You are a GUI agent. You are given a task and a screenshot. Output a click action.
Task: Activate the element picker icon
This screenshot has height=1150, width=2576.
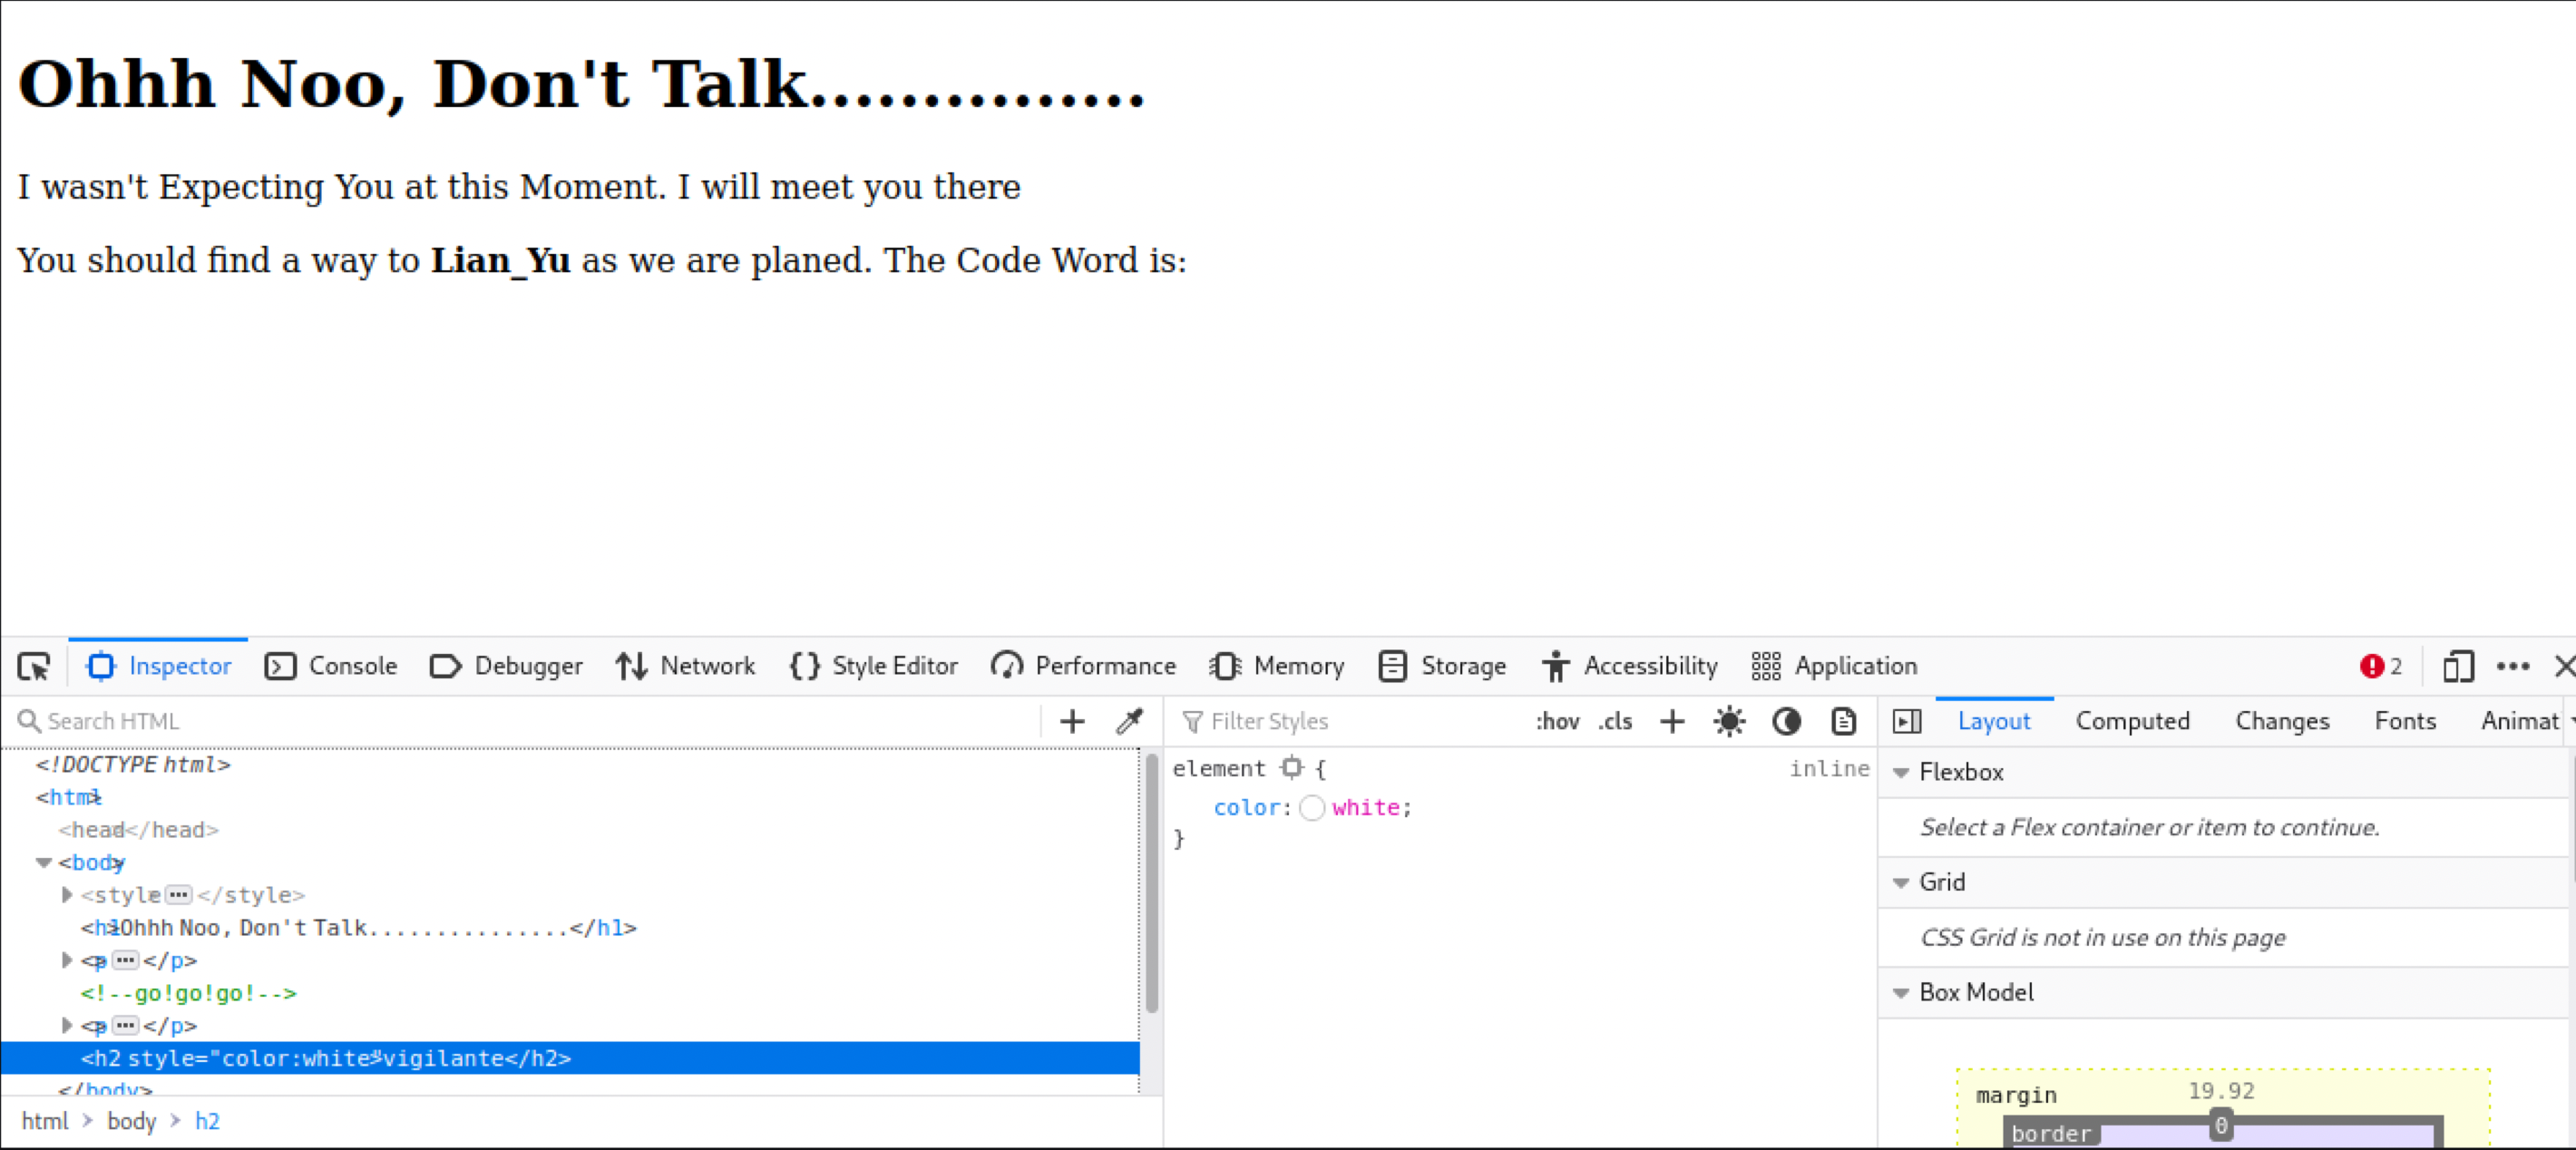[34, 666]
